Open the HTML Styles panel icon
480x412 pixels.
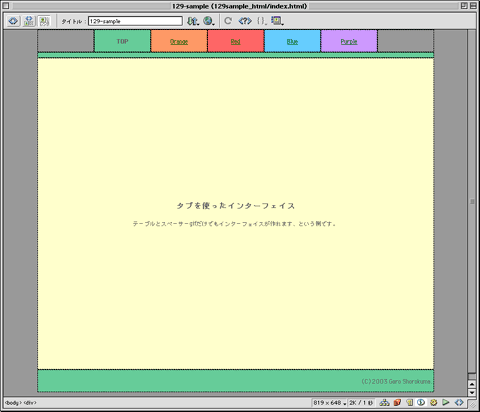click(410, 403)
